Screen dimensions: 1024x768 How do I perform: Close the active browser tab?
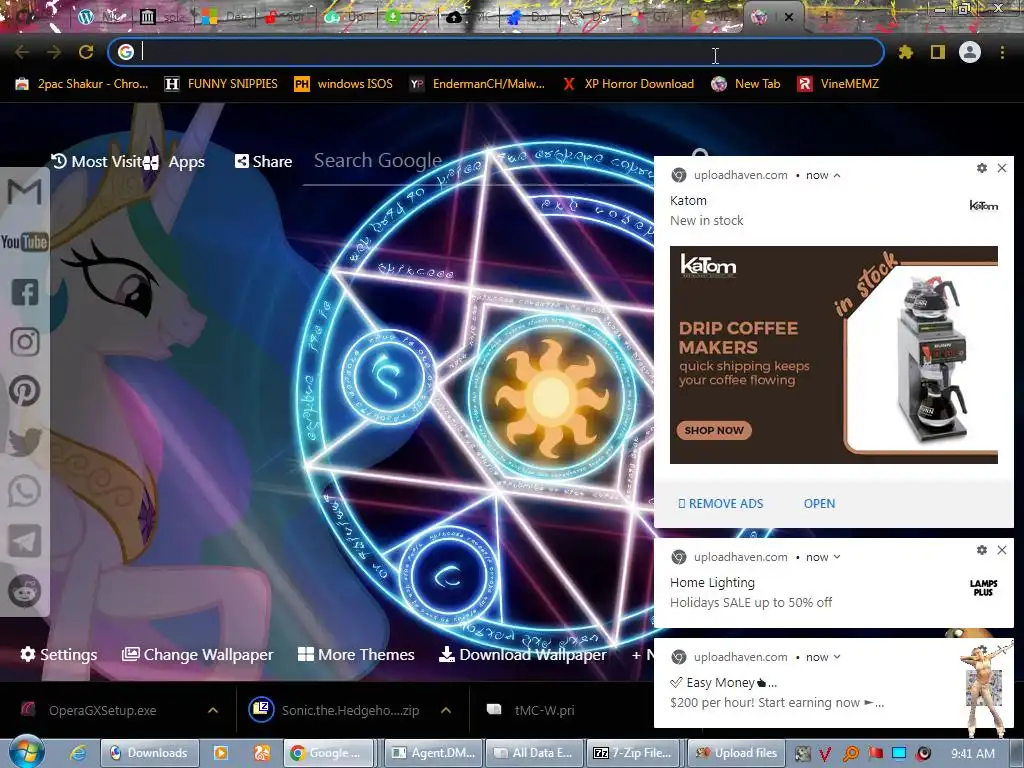pos(789,17)
